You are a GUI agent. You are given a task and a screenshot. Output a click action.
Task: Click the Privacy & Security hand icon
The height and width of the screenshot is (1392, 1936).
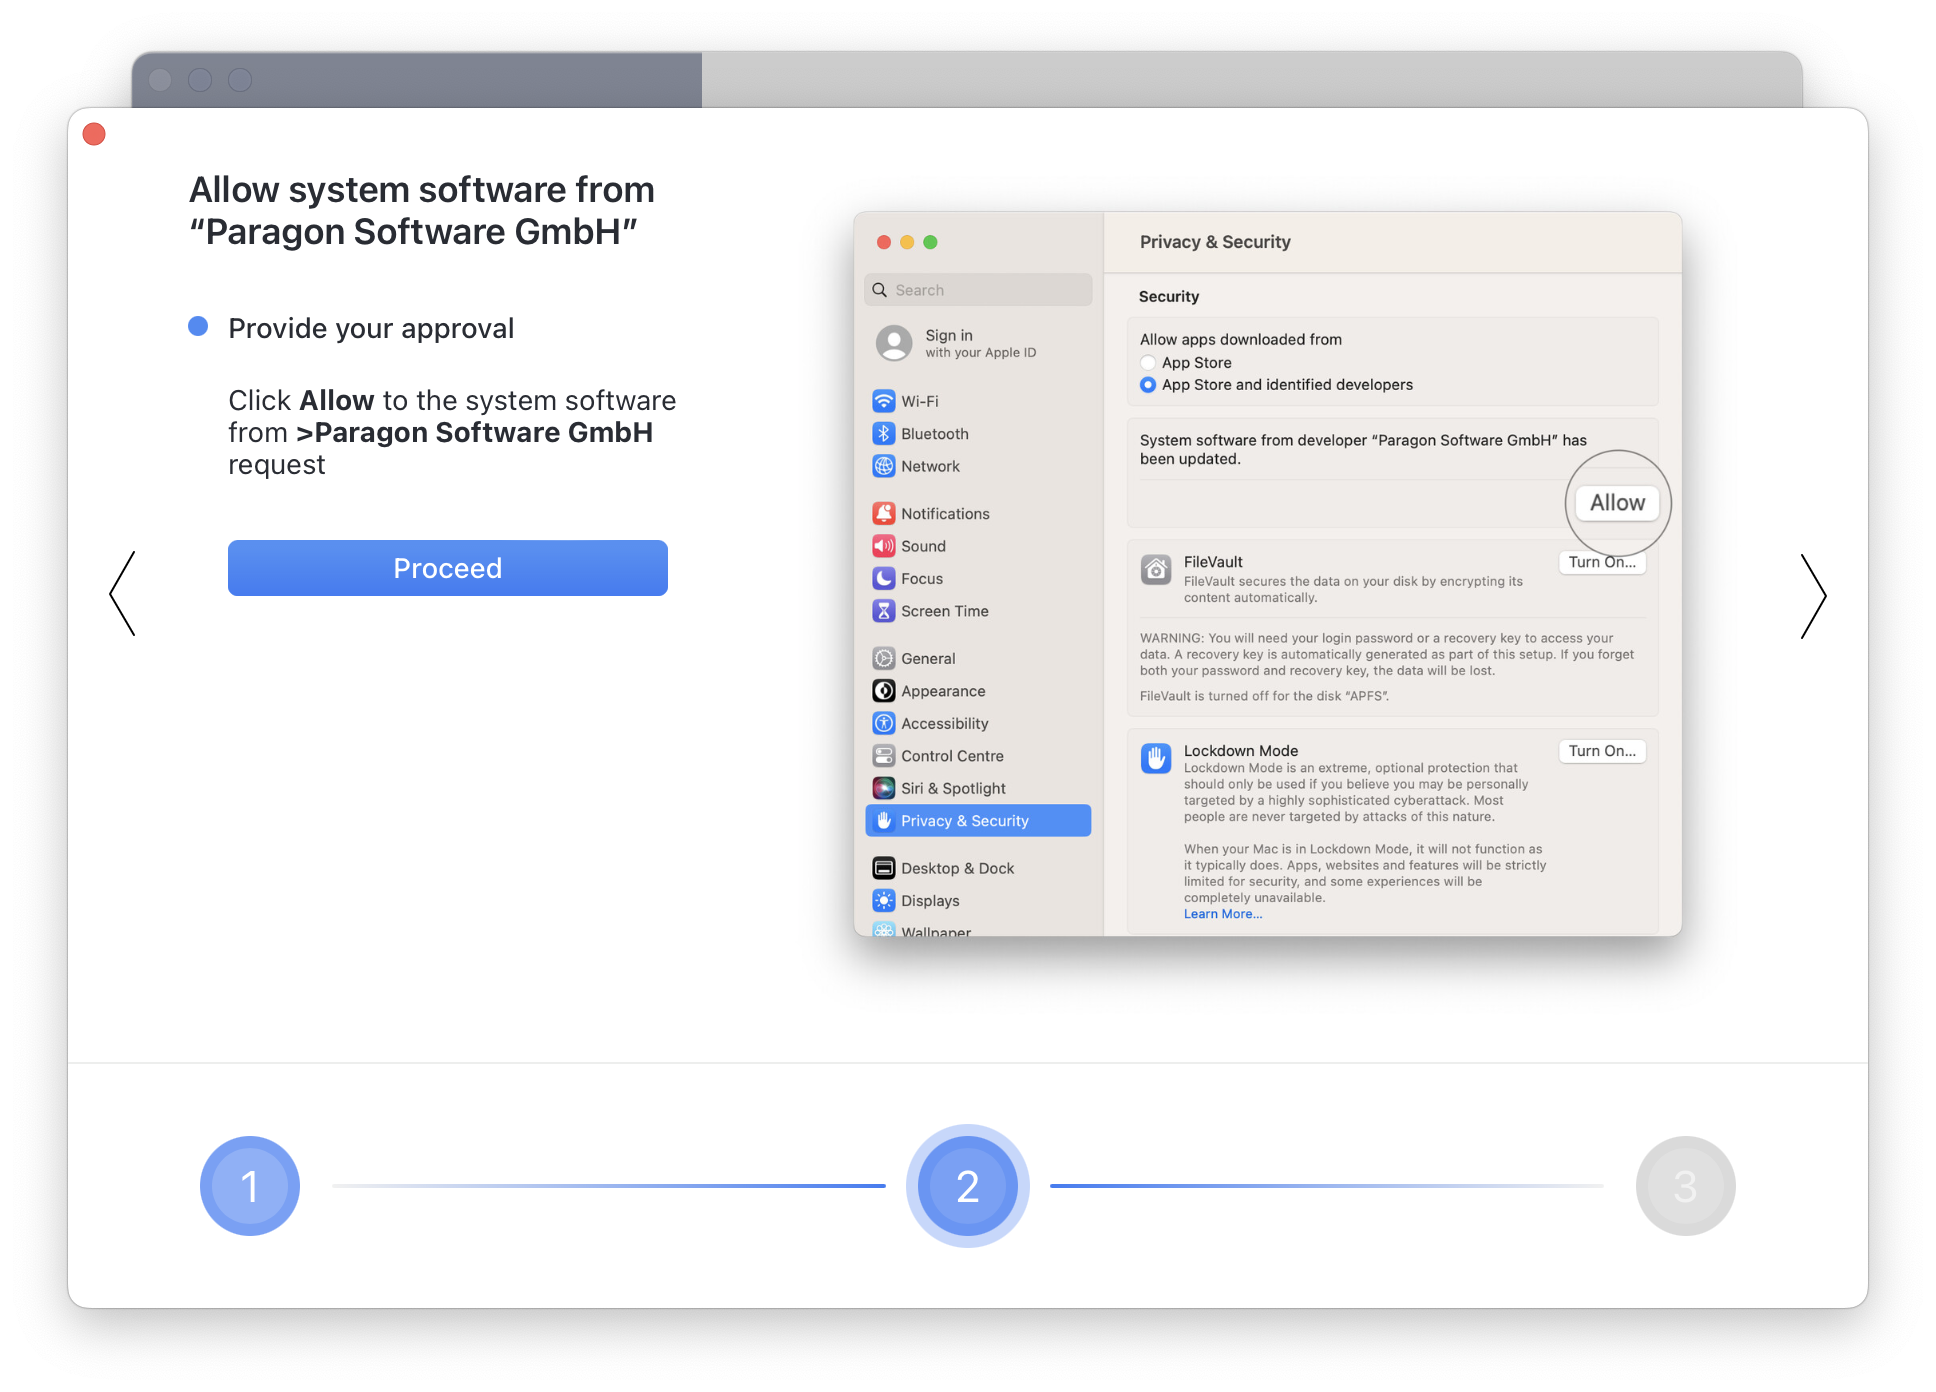[x=884, y=821]
